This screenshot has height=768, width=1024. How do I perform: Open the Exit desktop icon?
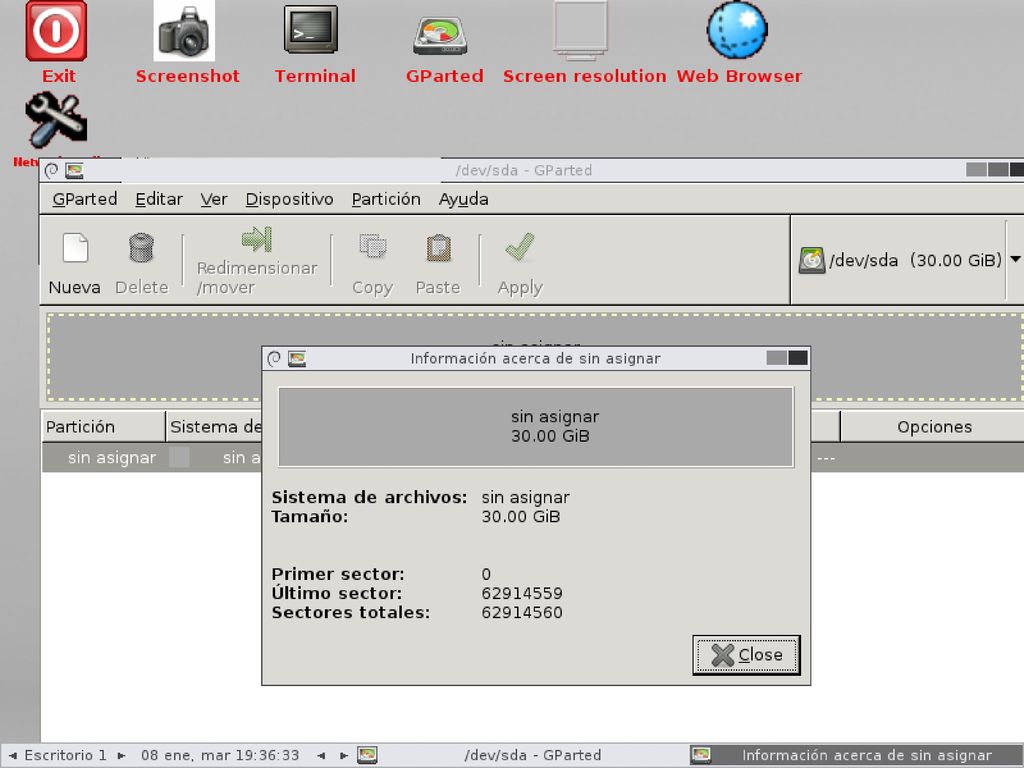[x=56, y=31]
